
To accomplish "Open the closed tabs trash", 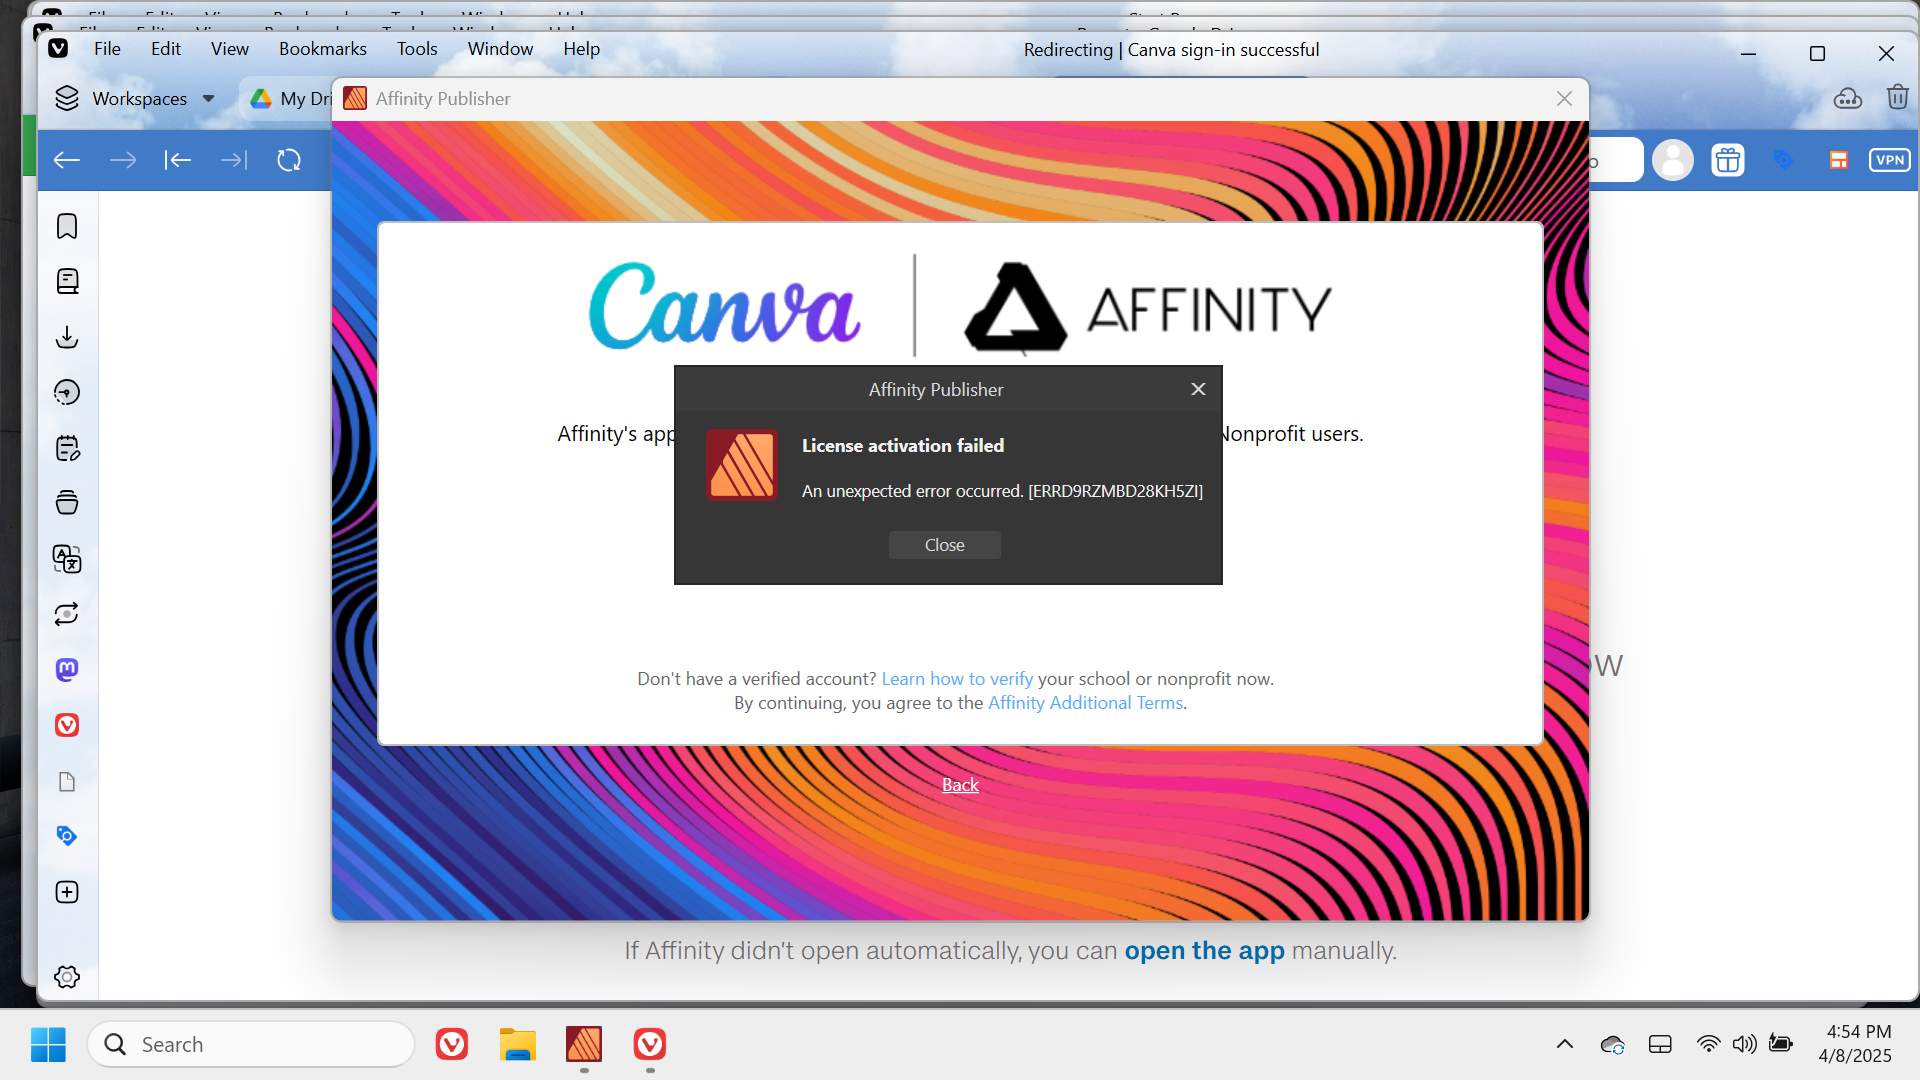I will tap(1897, 98).
